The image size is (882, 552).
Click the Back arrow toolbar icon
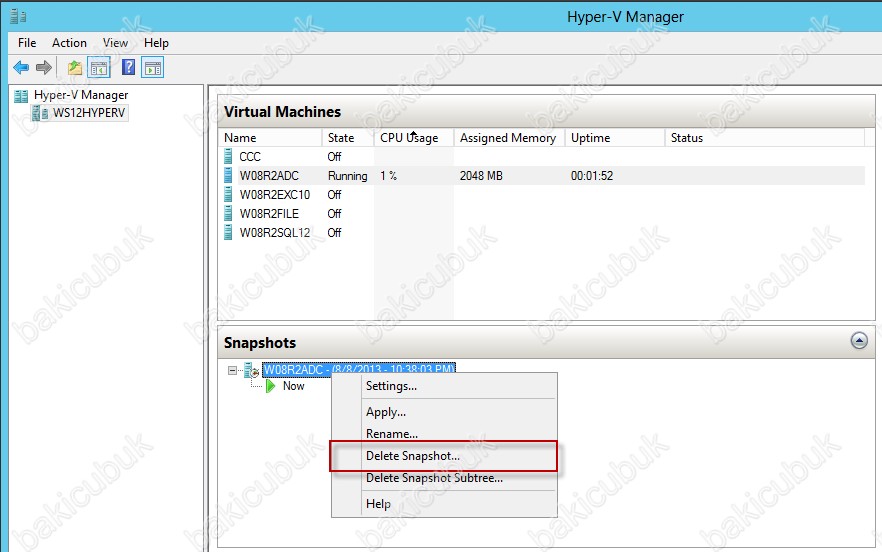(21, 68)
